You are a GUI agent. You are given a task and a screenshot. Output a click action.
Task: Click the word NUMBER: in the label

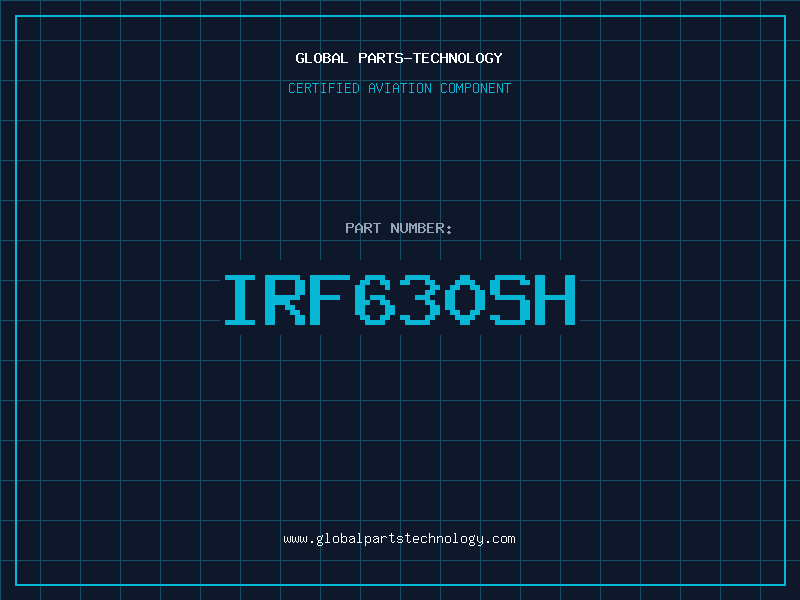click(x=422, y=228)
